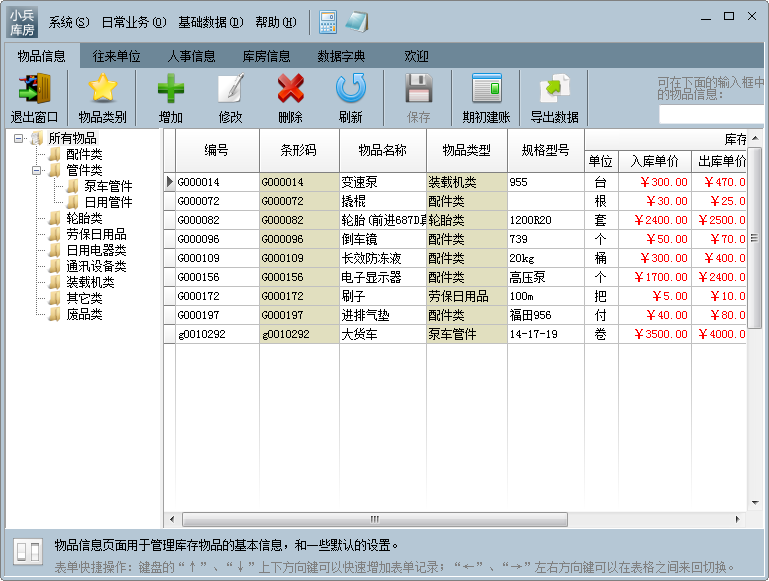Click the vertical scrollbar thumb
Image resolution: width=769 pixels, height=581 pixels.
point(755,237)
